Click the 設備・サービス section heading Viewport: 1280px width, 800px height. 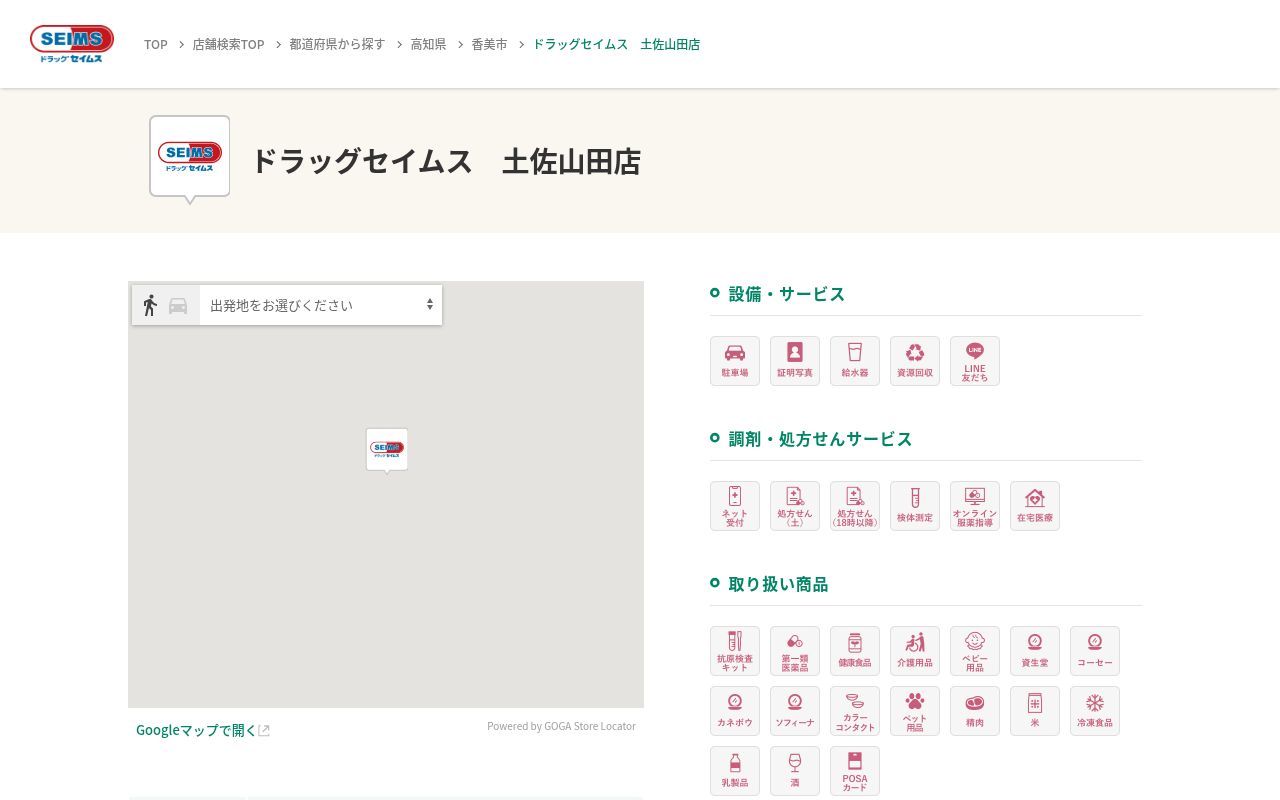(787, 293)
